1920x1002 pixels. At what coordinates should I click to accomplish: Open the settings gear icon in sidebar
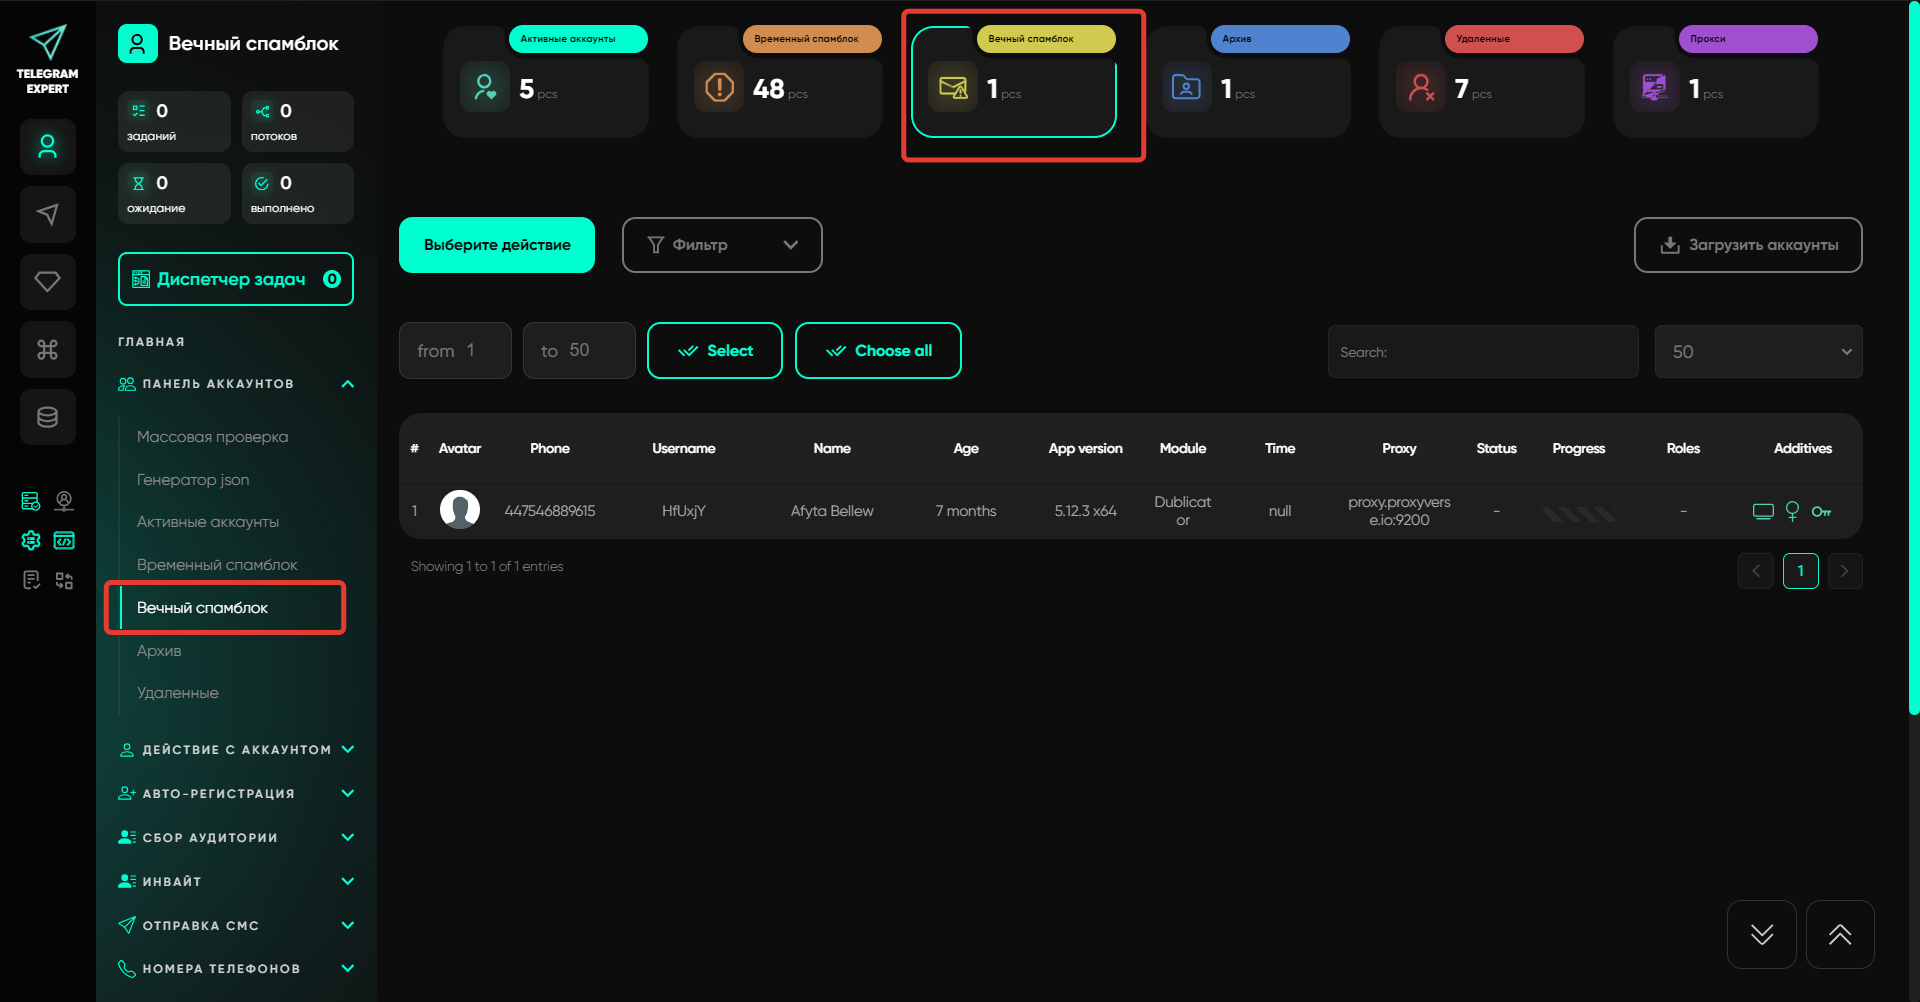[31, 541]
